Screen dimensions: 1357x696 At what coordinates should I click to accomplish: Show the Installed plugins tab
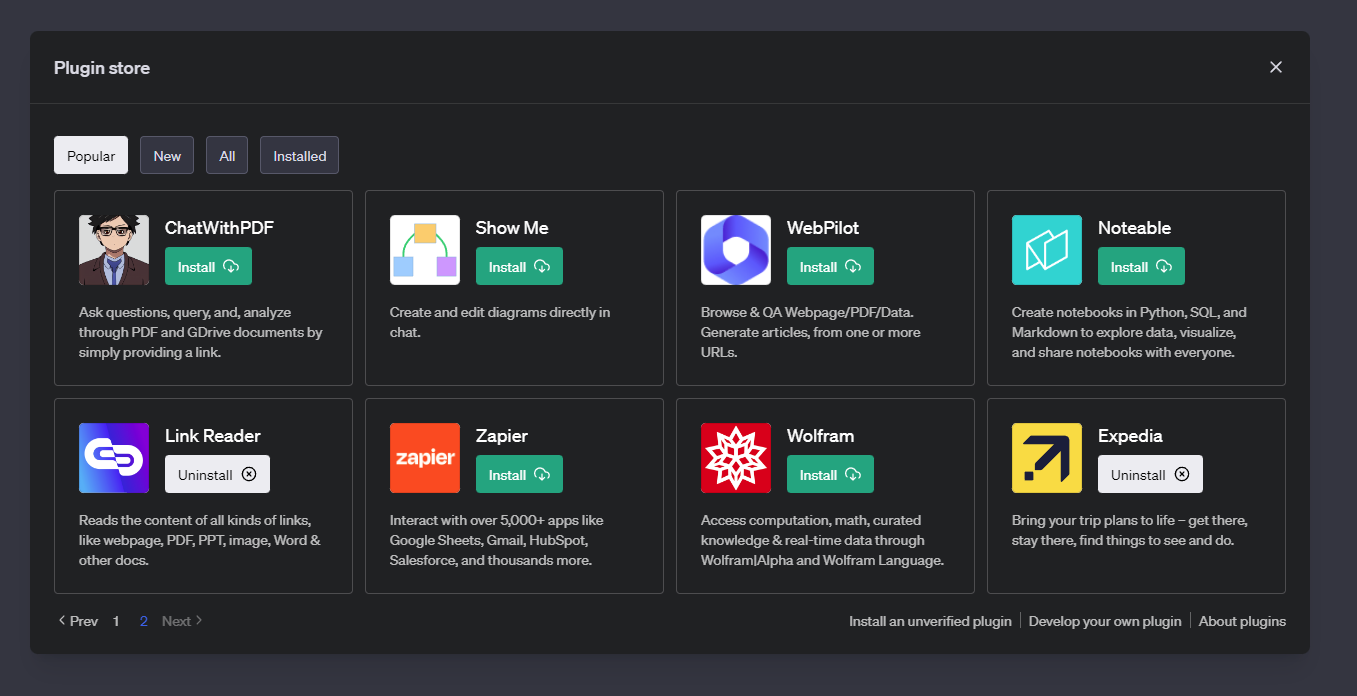coord(299,155)
